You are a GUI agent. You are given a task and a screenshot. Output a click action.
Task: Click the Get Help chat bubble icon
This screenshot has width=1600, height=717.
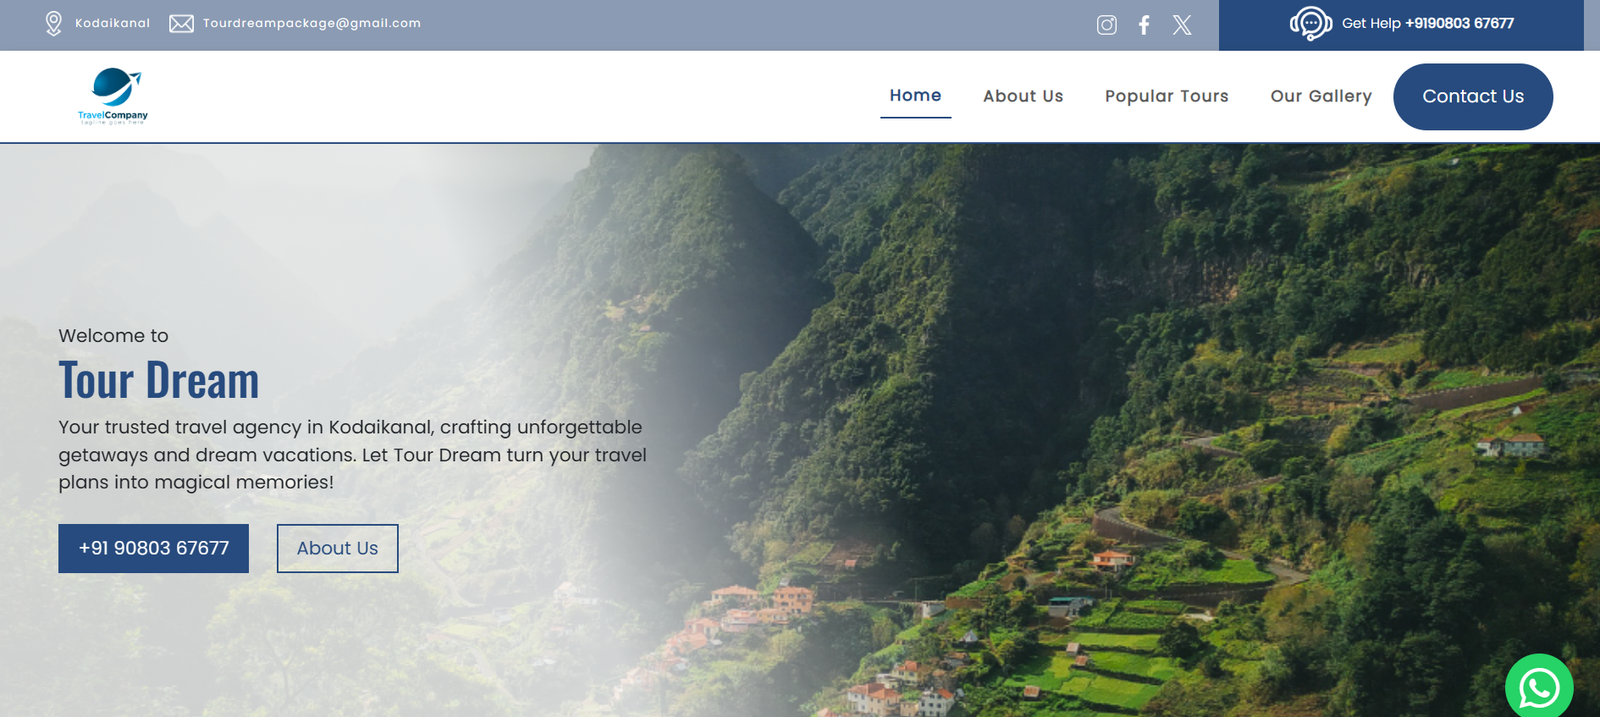coord(1311,23)
